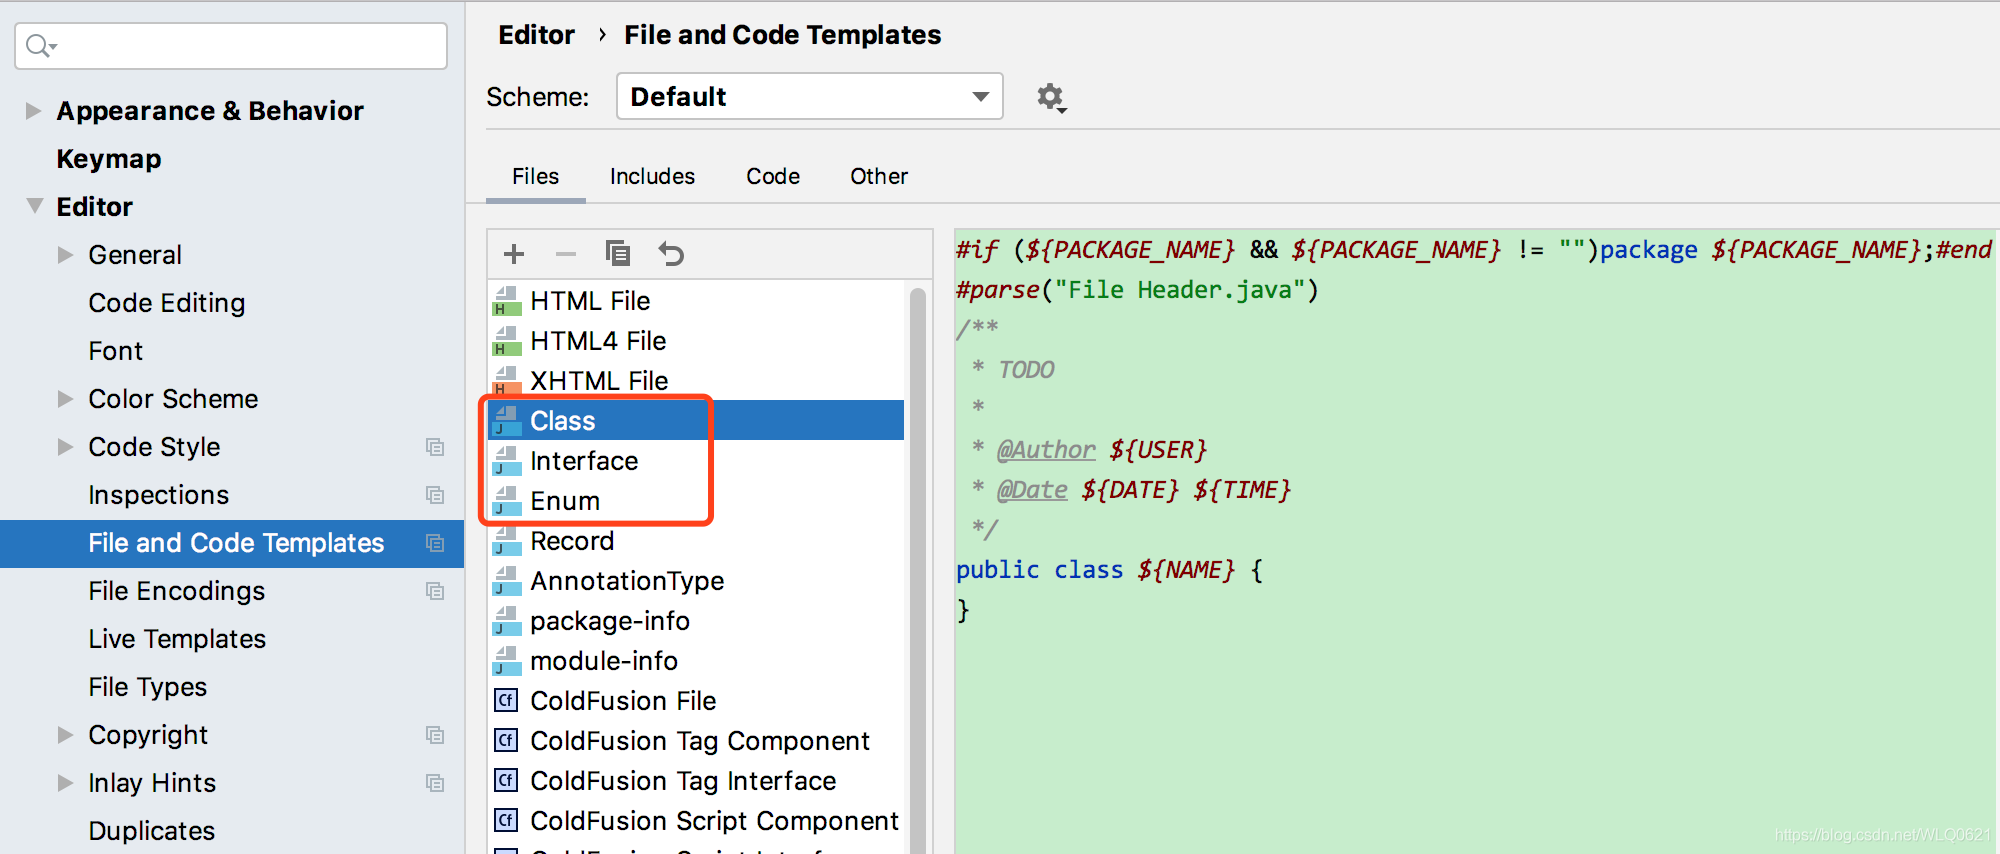This screenshot has height=854, width=2000.
Task: Select the Interface template text
Action: (584, 461)
